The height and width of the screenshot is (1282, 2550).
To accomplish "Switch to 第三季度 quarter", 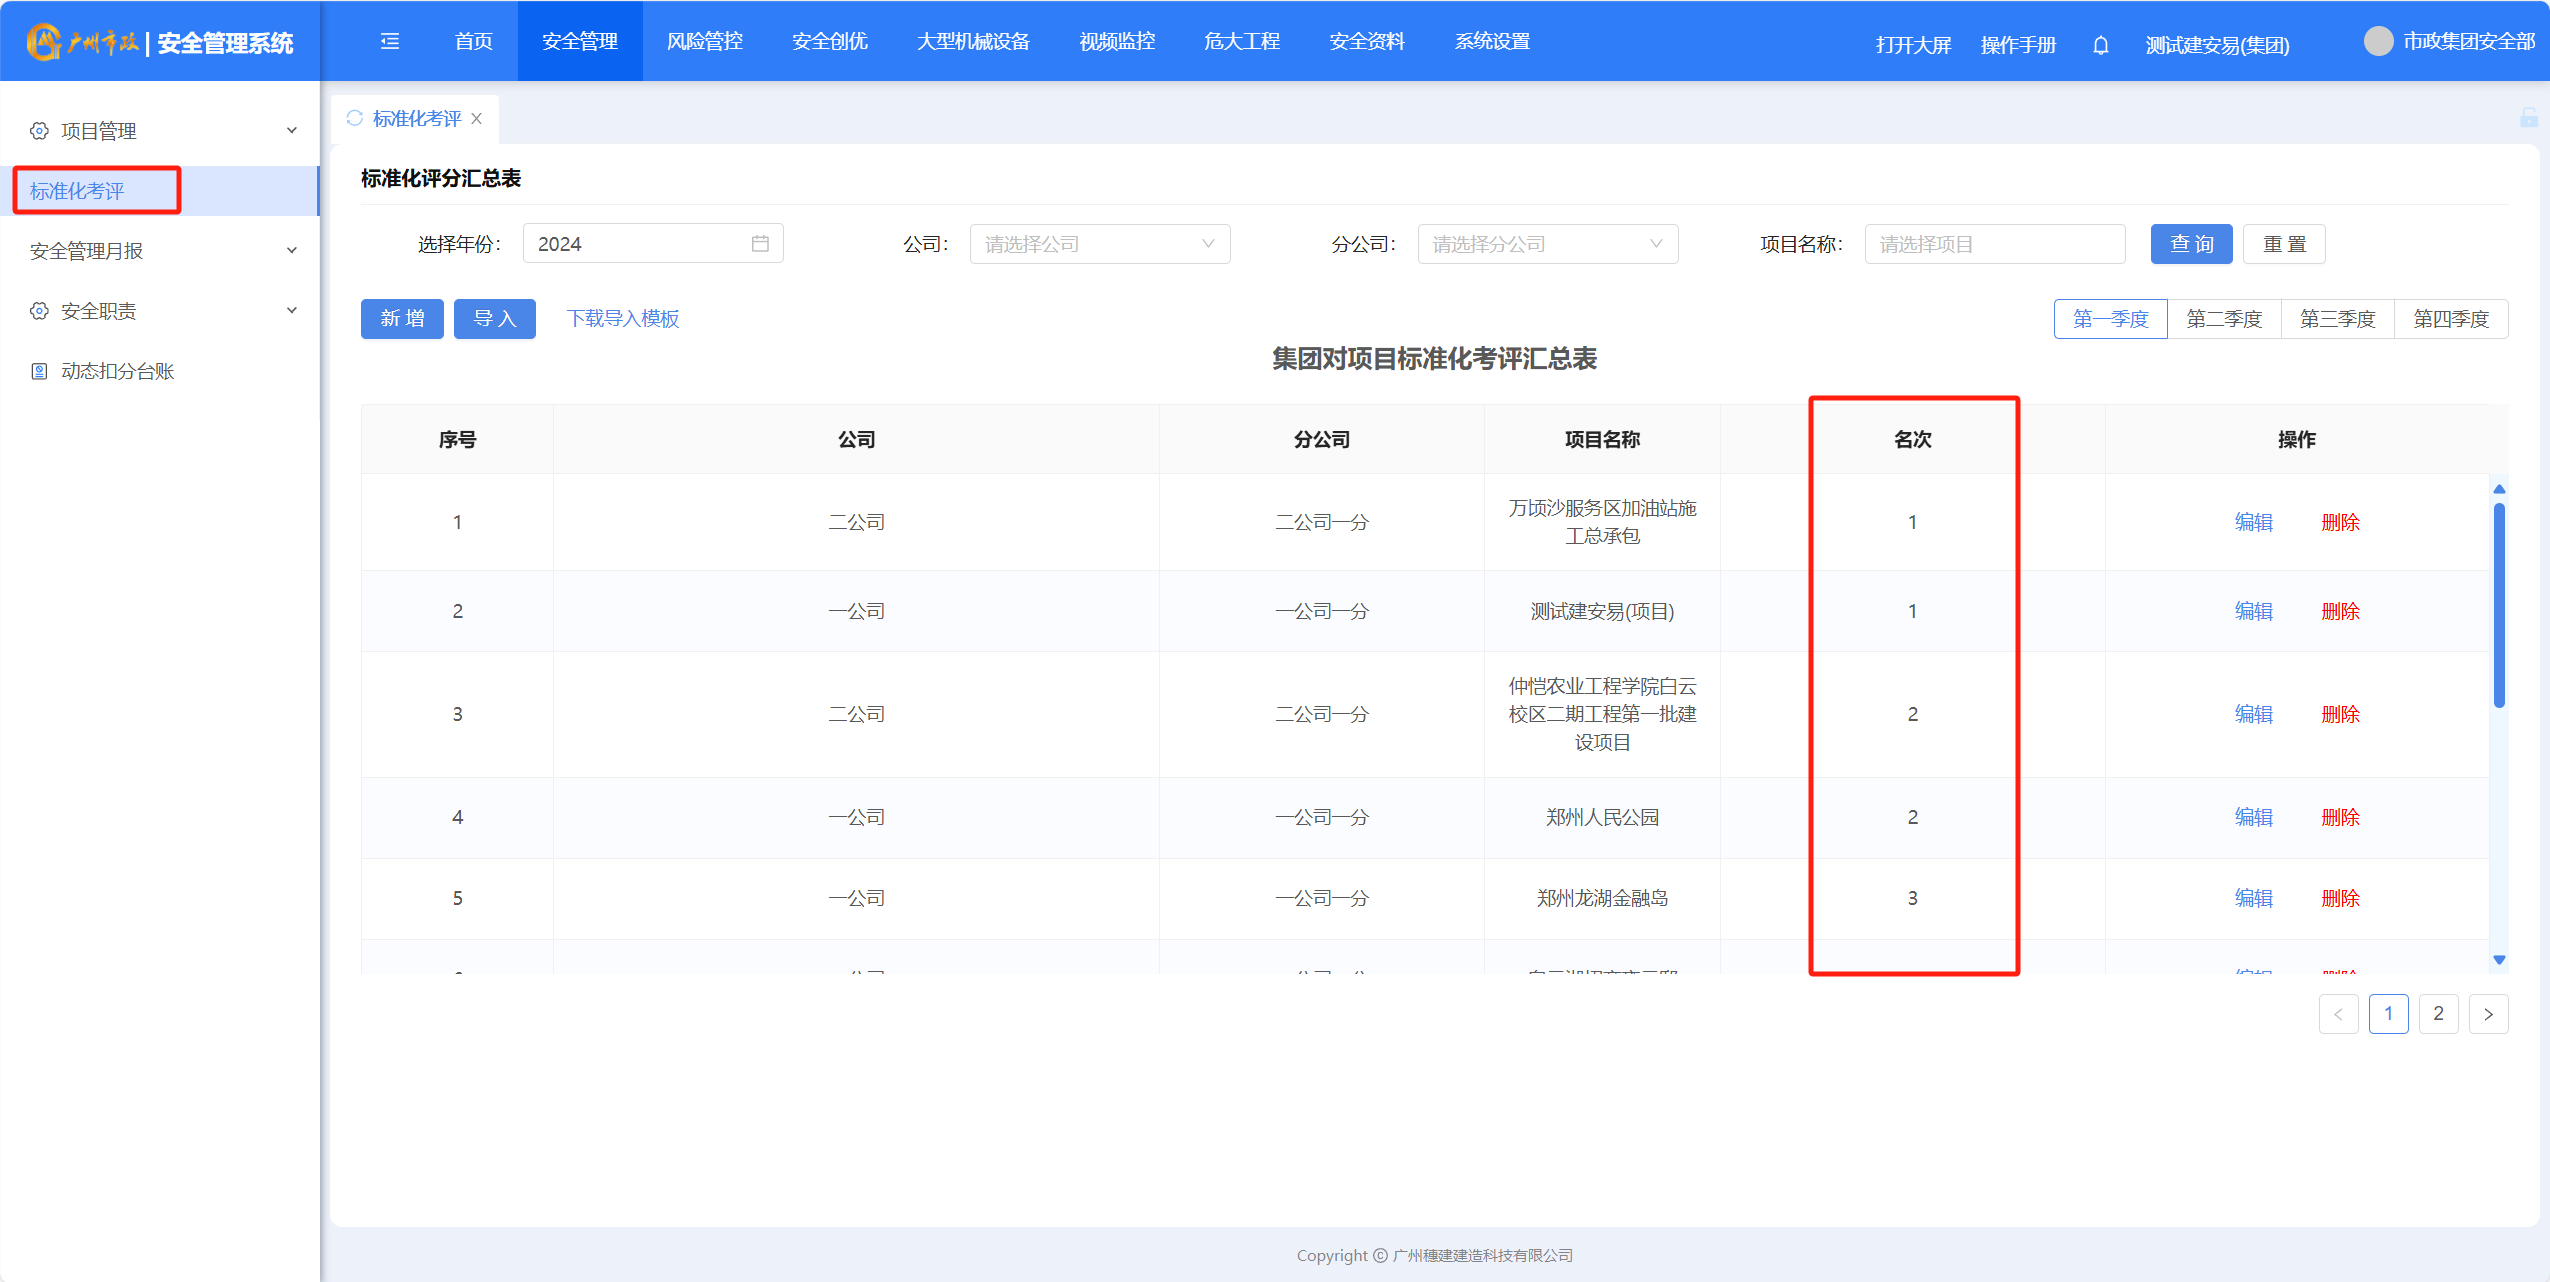I will 2337,319.
